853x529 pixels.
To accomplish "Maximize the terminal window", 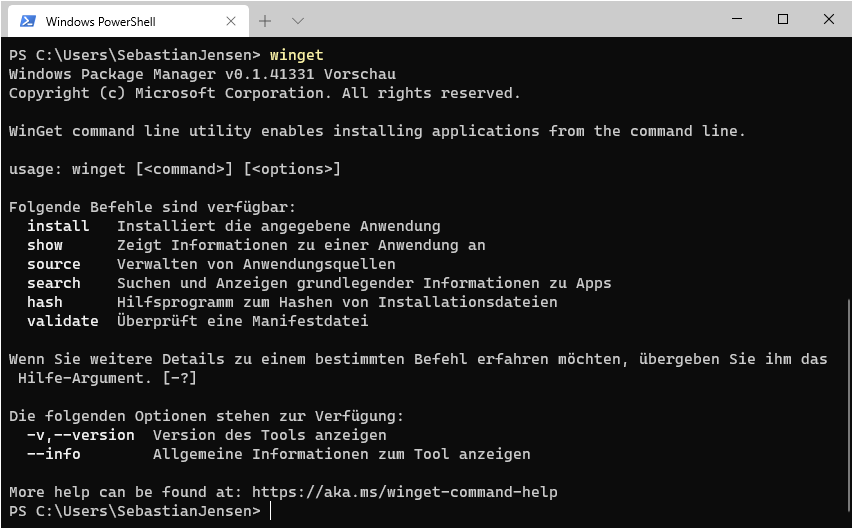I will coord(783,19).
